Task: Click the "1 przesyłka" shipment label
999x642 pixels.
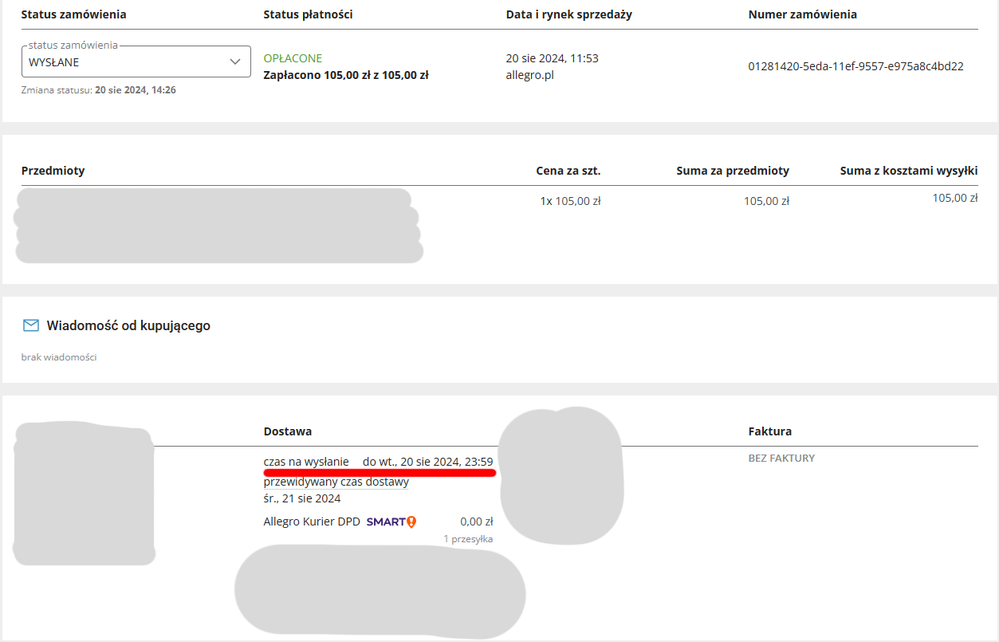Action: pyautogui.click(x=468, y=539)
